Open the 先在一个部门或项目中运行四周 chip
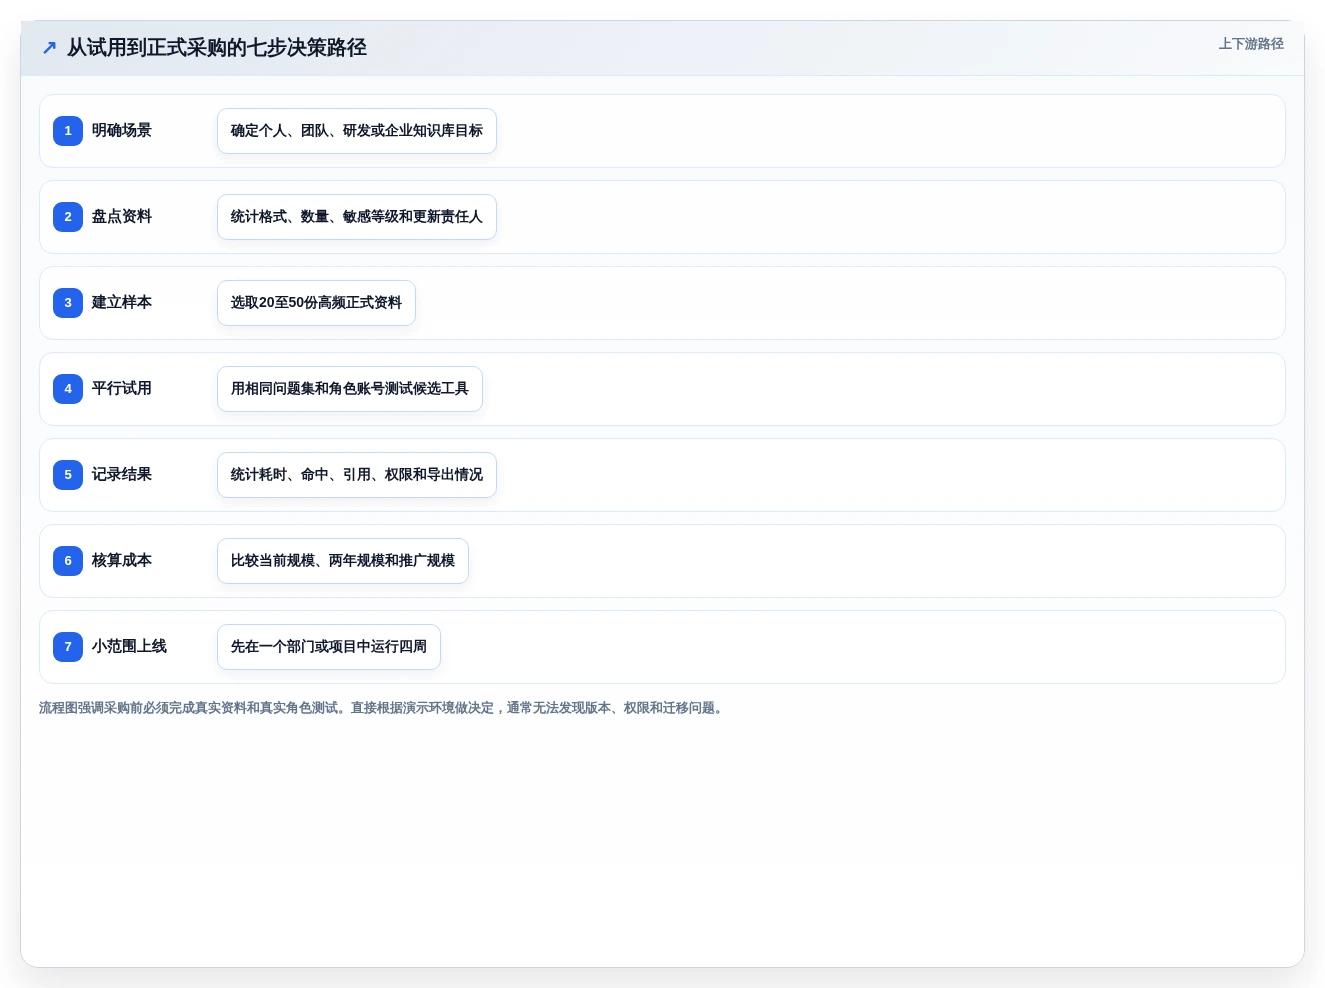Screen dimensions: 1325x988 [329, 647]
